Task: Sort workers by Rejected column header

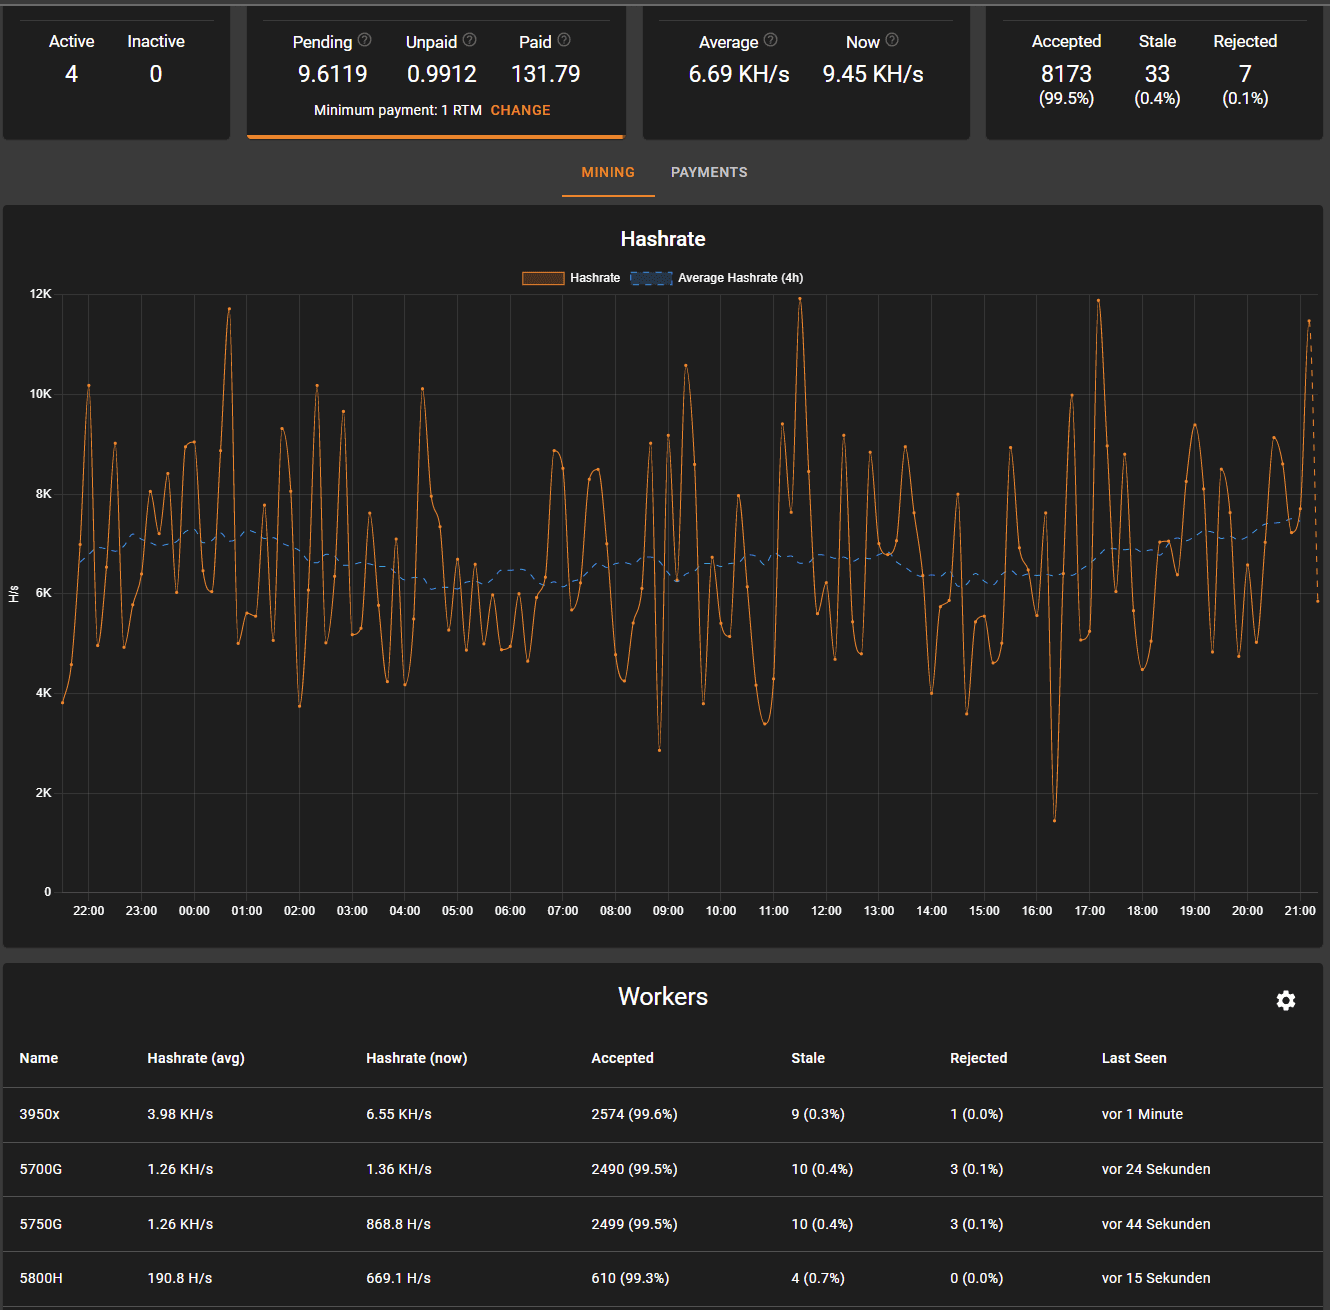Action: 978,1058
